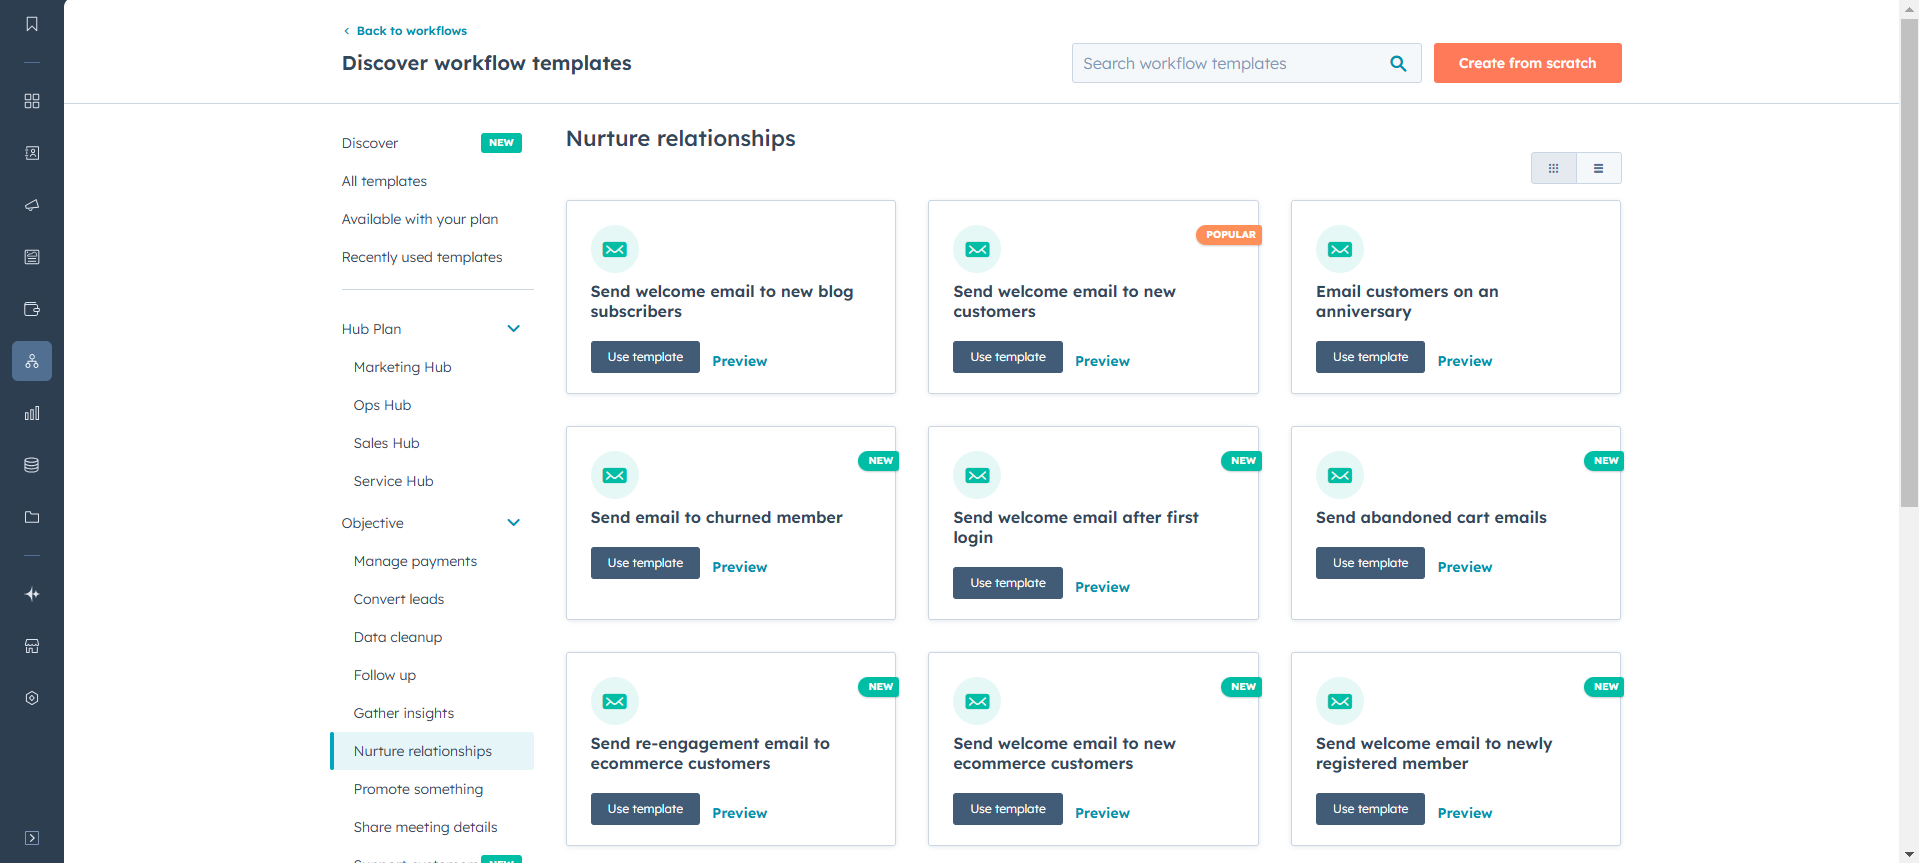Open the Commerce wallet icon
Viewport: 1919px width, 863px height.
(x=32, y=309)
